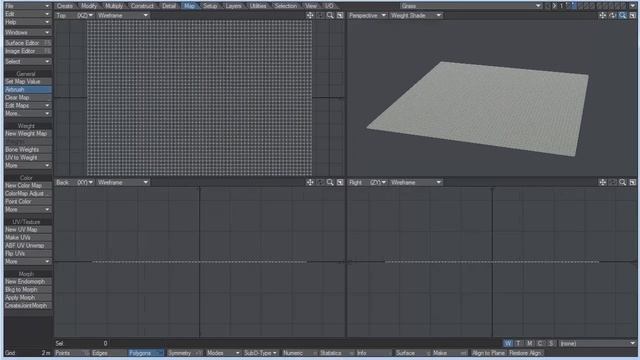Click zoom magnifier icon in Top viewport

[330, 16]
